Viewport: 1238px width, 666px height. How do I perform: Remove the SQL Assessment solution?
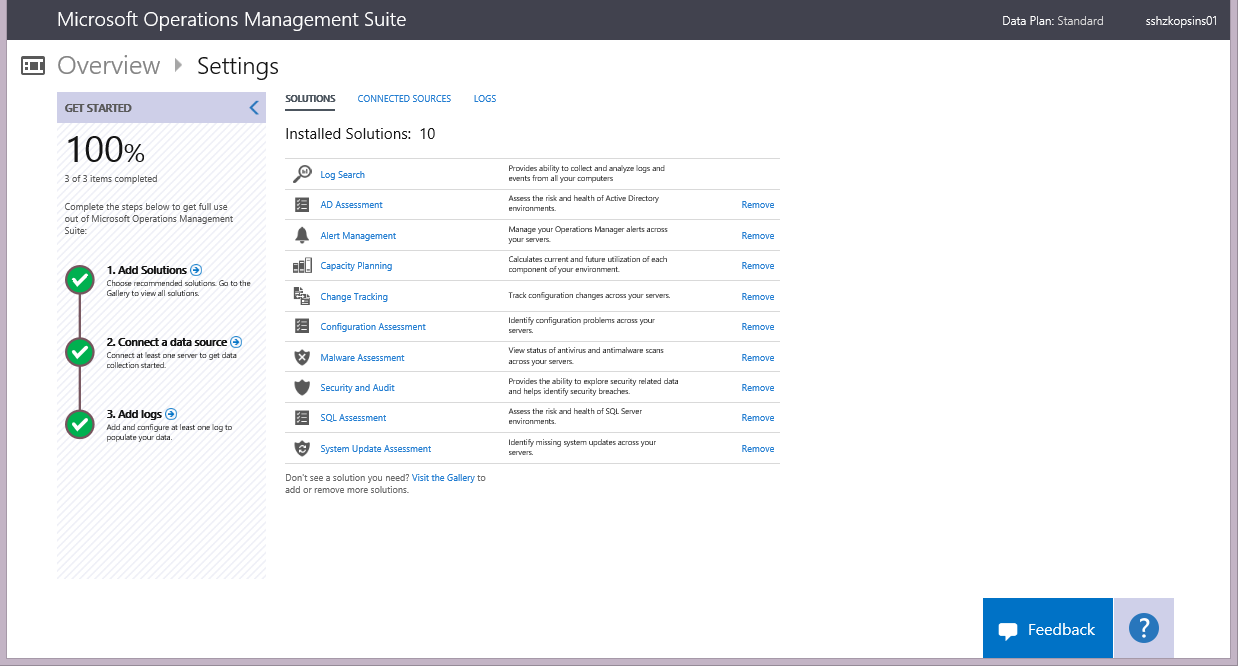click(x=757, y=417)
